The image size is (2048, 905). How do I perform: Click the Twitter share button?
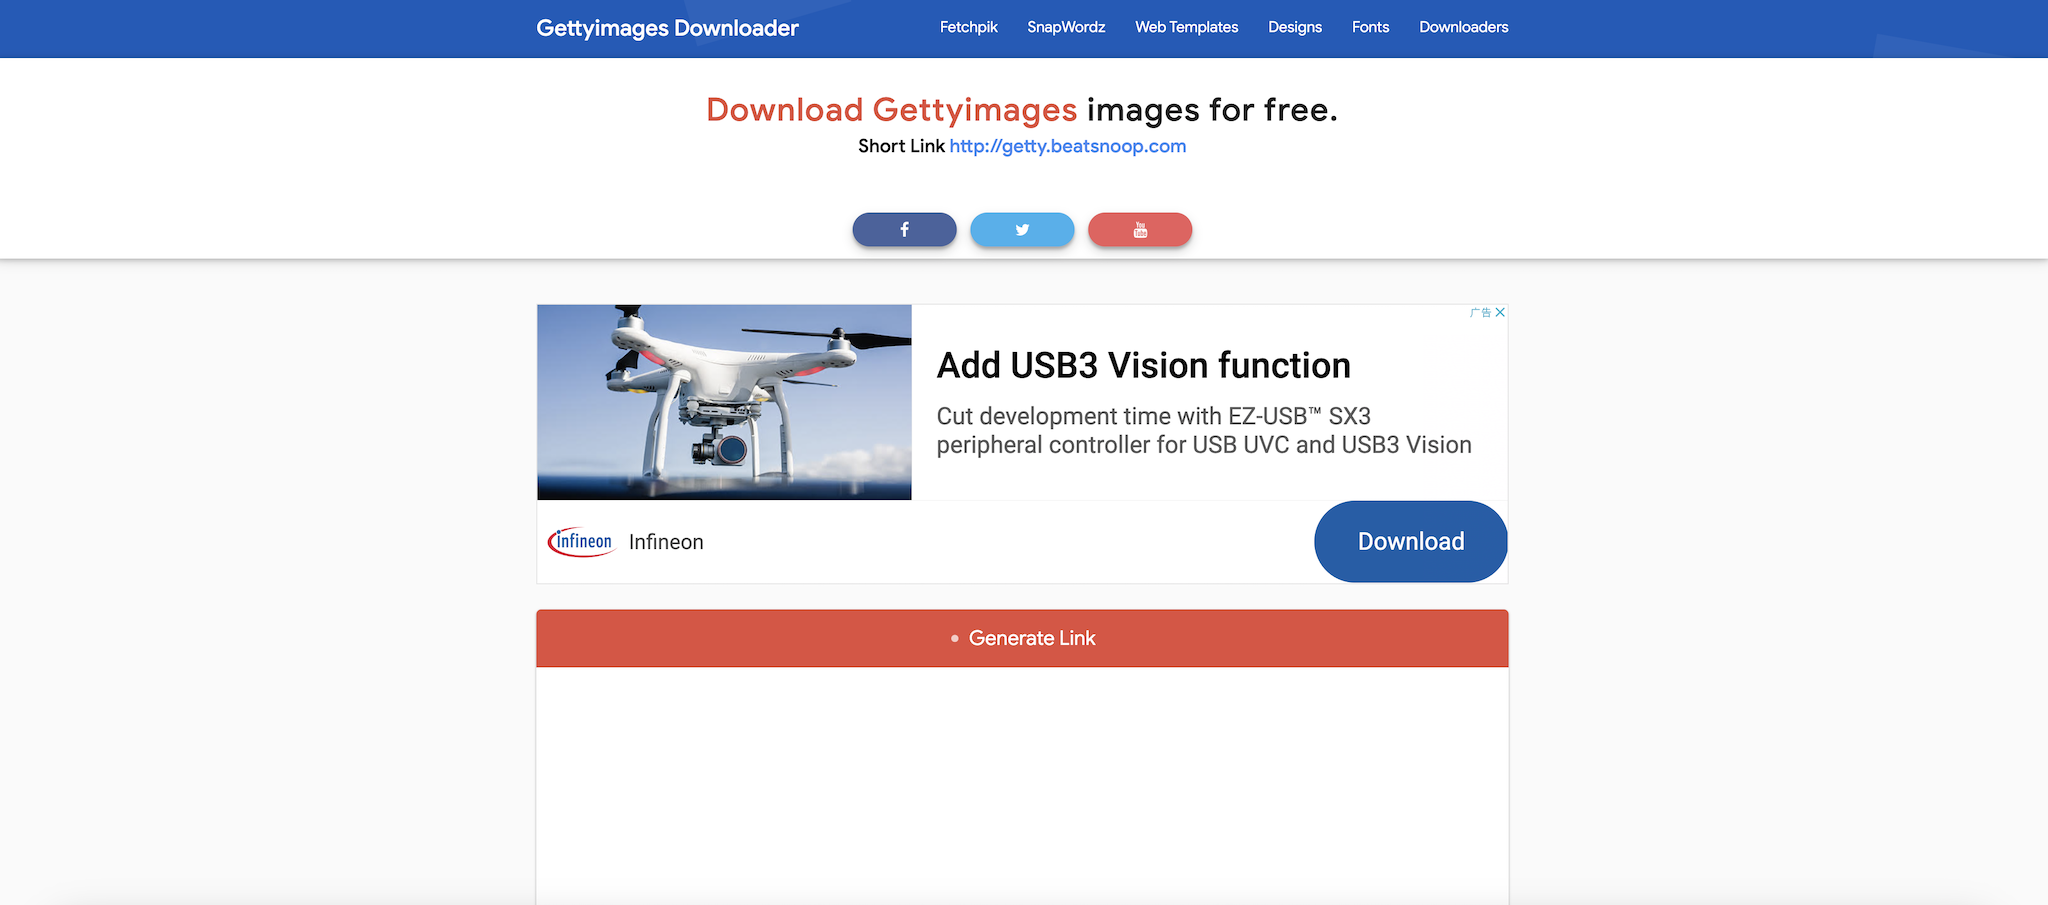pyautogui.click(x=1022, y=229)
